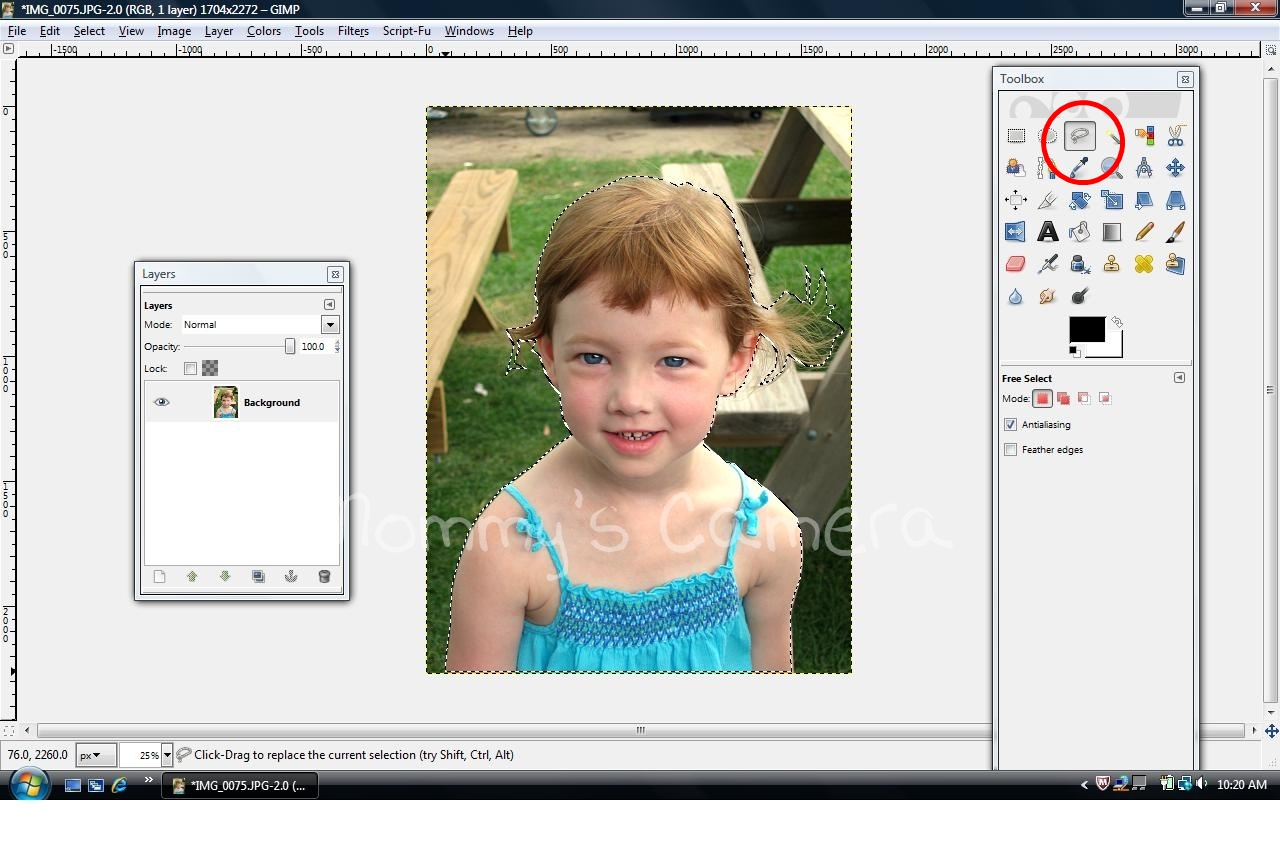1280x852 pixels.
Task: Select the Rotate tool
Action: (1080, 200)
